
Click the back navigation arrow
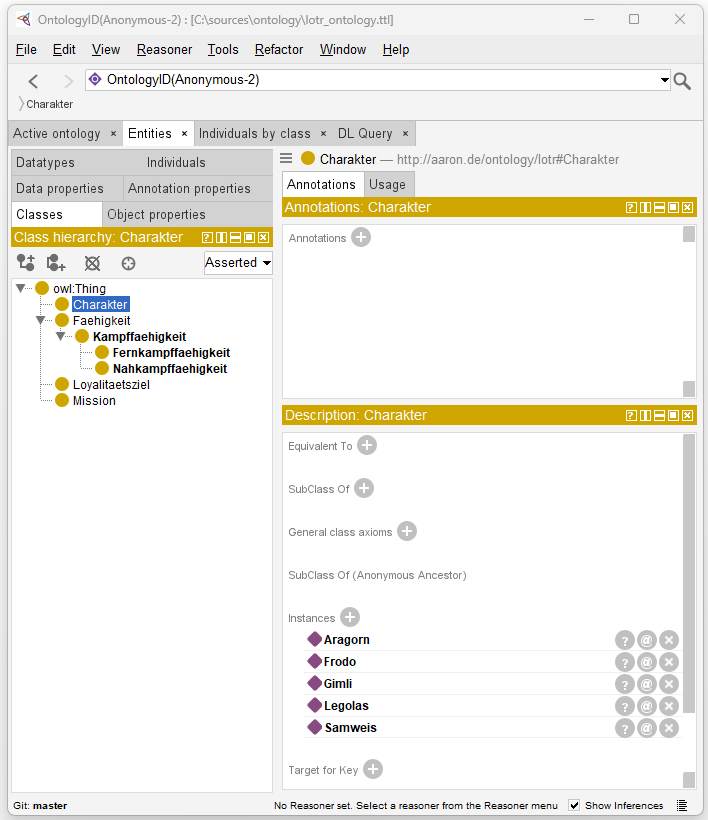[34, 81]
